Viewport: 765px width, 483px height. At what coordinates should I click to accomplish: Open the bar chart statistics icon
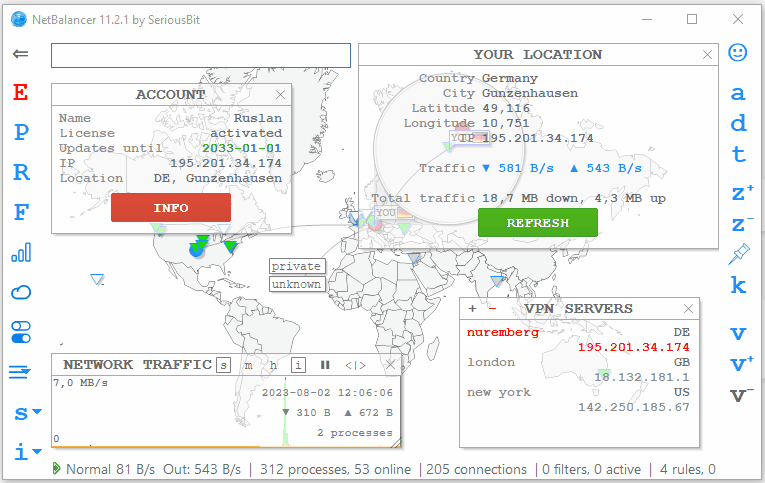[21, 252]
